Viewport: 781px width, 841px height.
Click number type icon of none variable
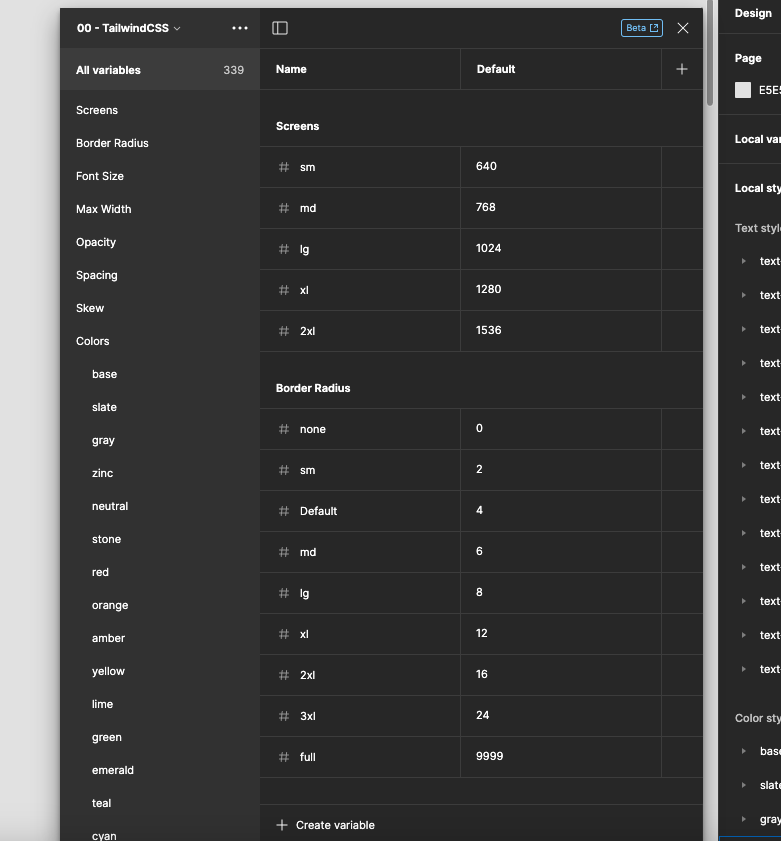point(284,429)
